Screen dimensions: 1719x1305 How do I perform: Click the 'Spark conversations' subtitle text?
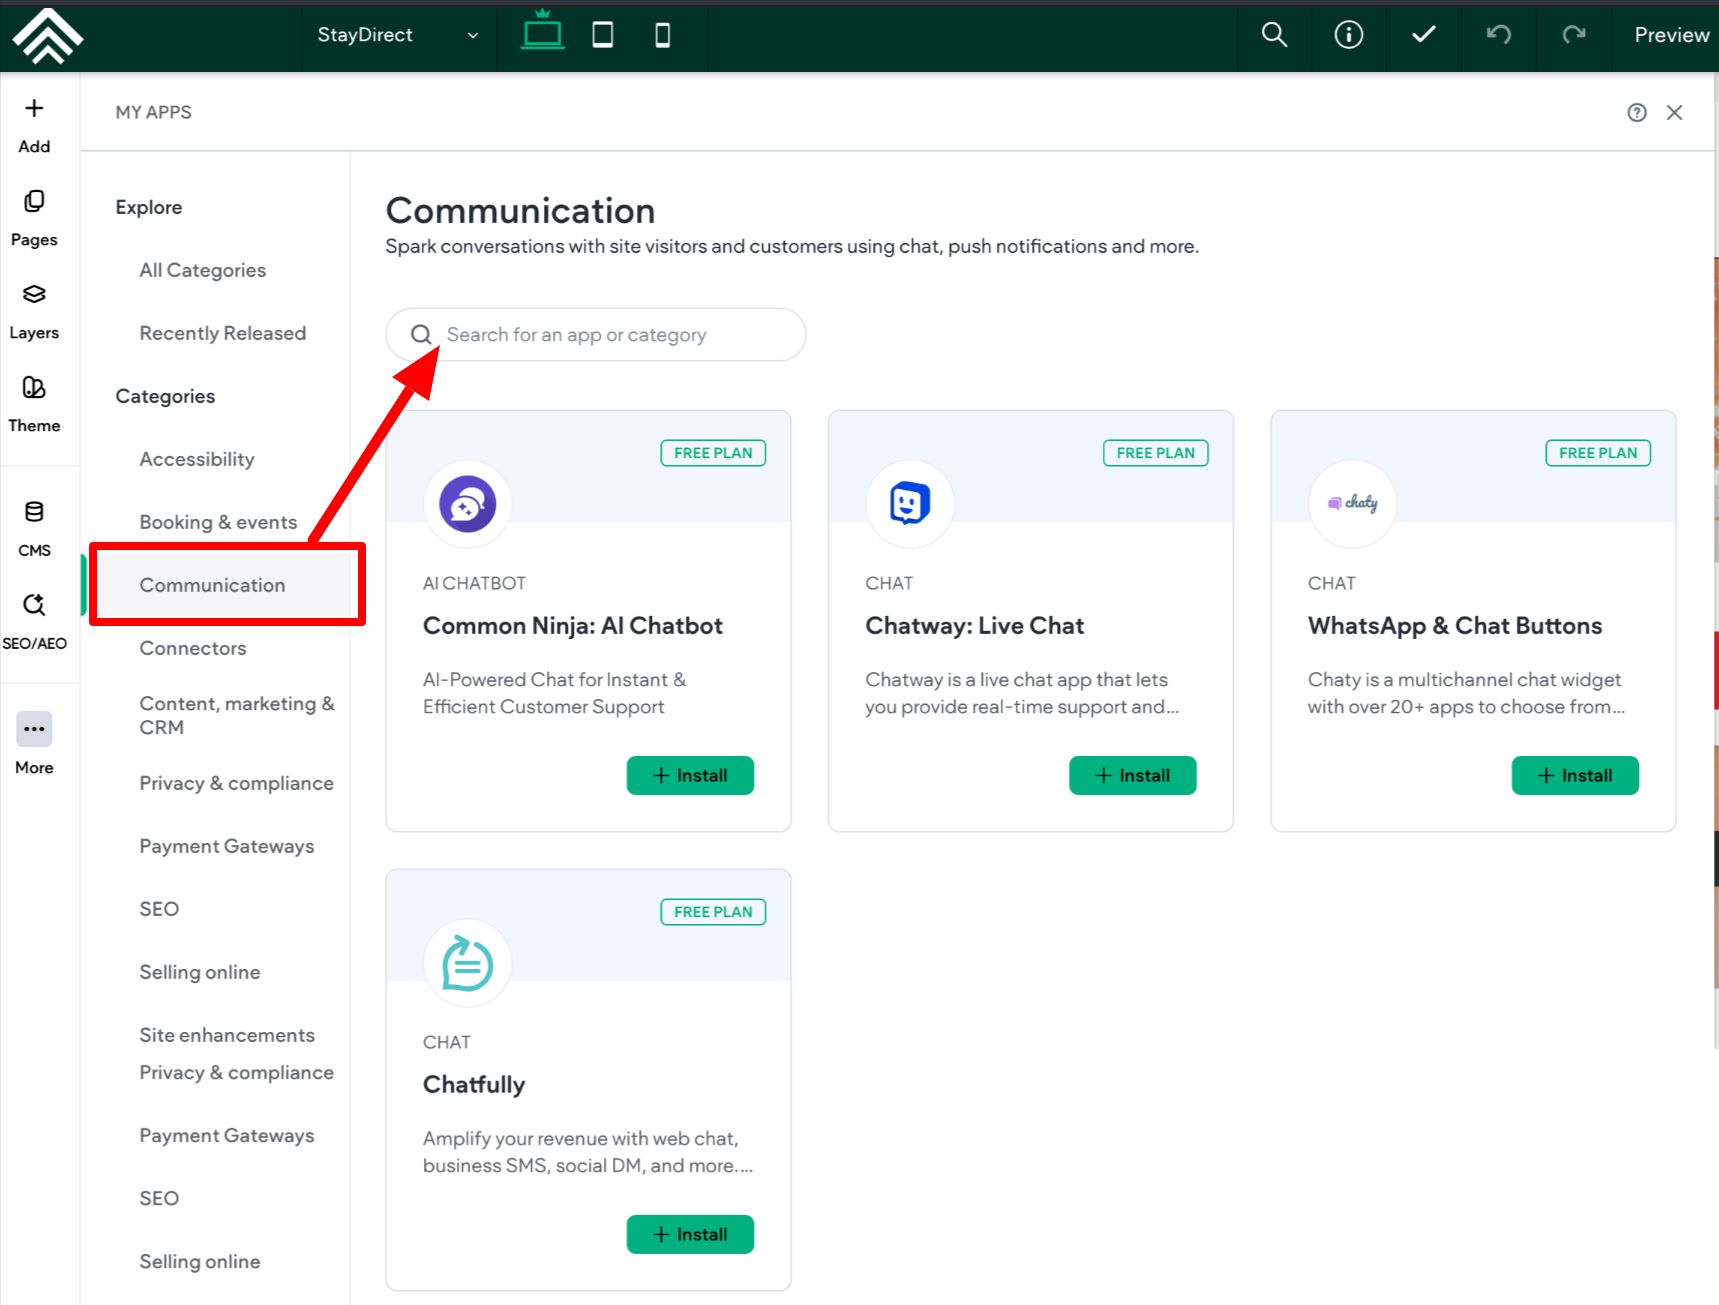coord(792,247)
